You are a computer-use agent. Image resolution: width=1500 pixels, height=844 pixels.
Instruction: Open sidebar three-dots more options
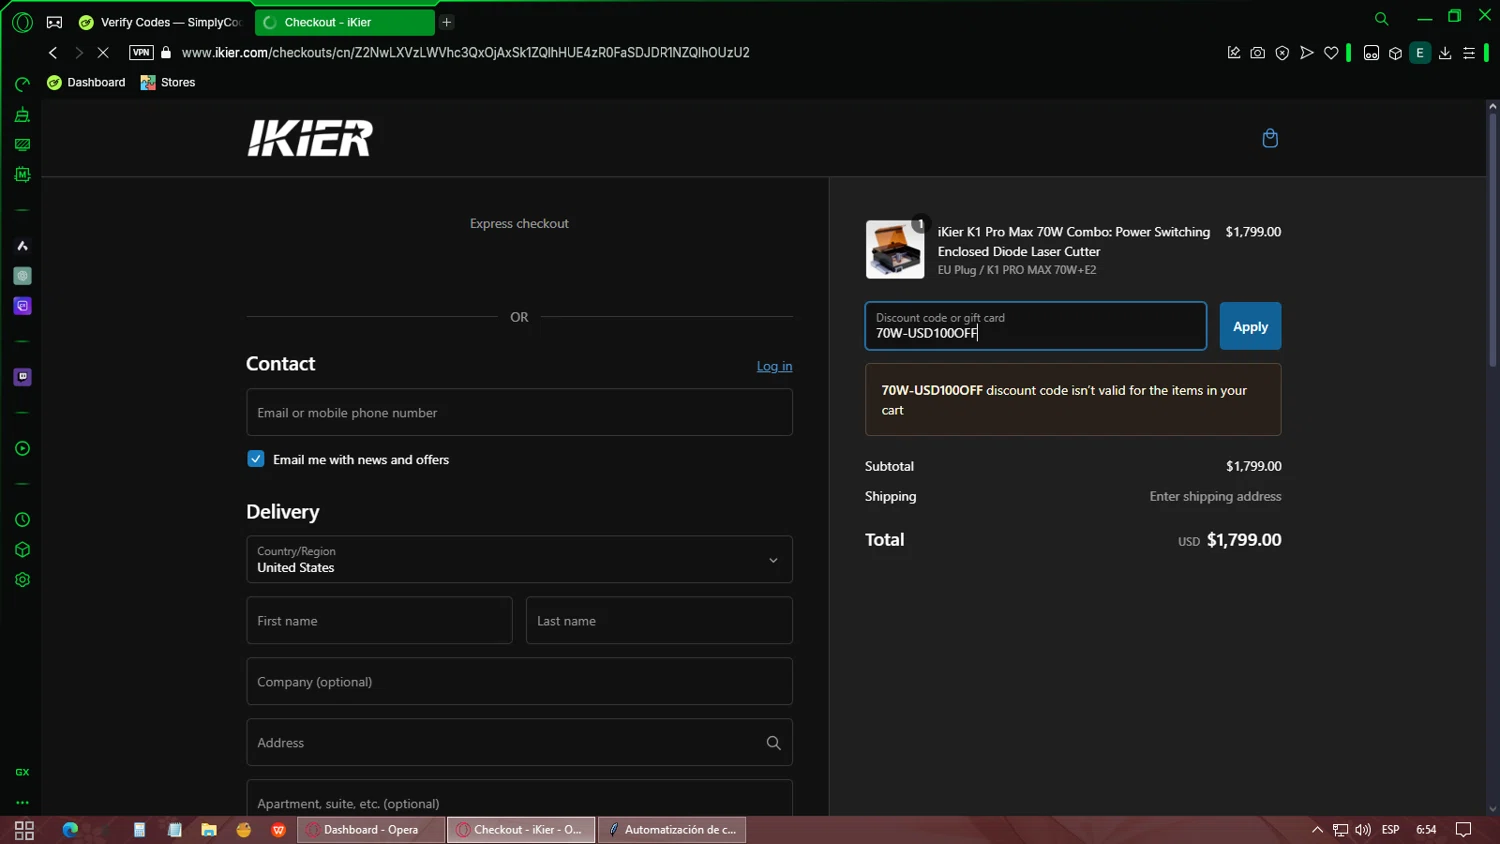(22, 802)
